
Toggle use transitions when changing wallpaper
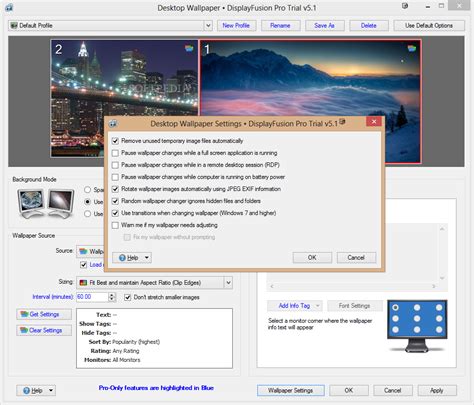(115, 213)
